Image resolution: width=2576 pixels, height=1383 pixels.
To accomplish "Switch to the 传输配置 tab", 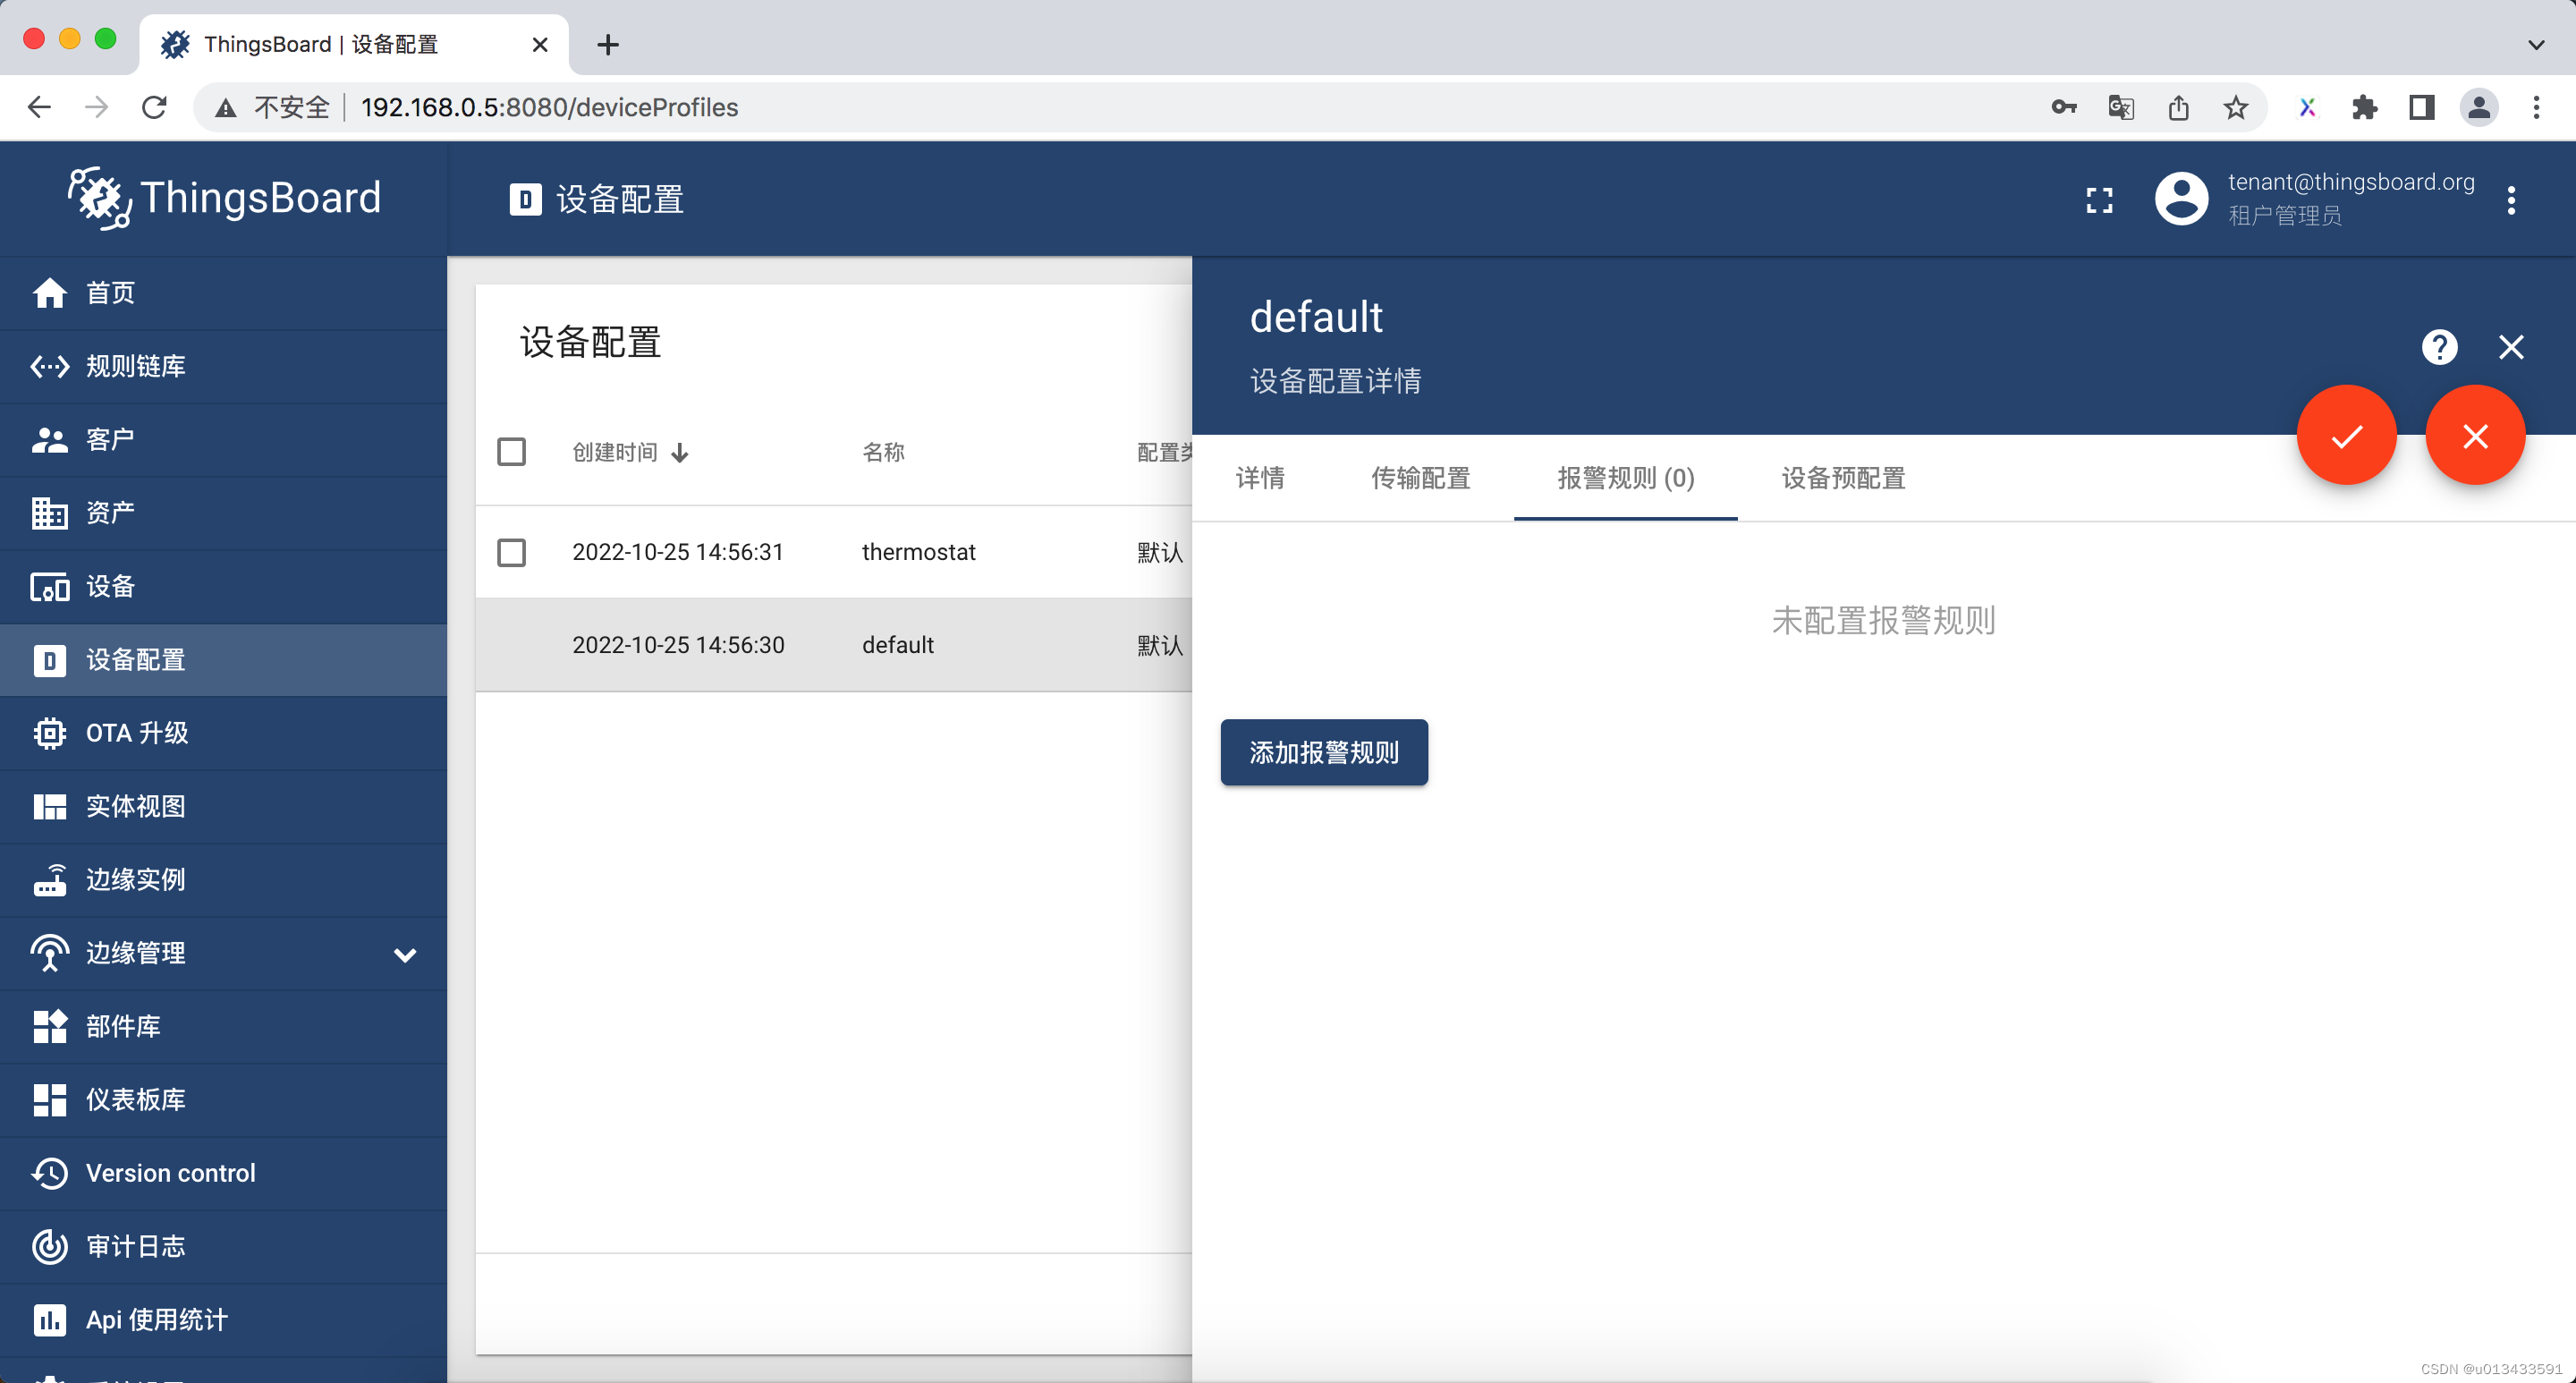I will point(1420,478).
